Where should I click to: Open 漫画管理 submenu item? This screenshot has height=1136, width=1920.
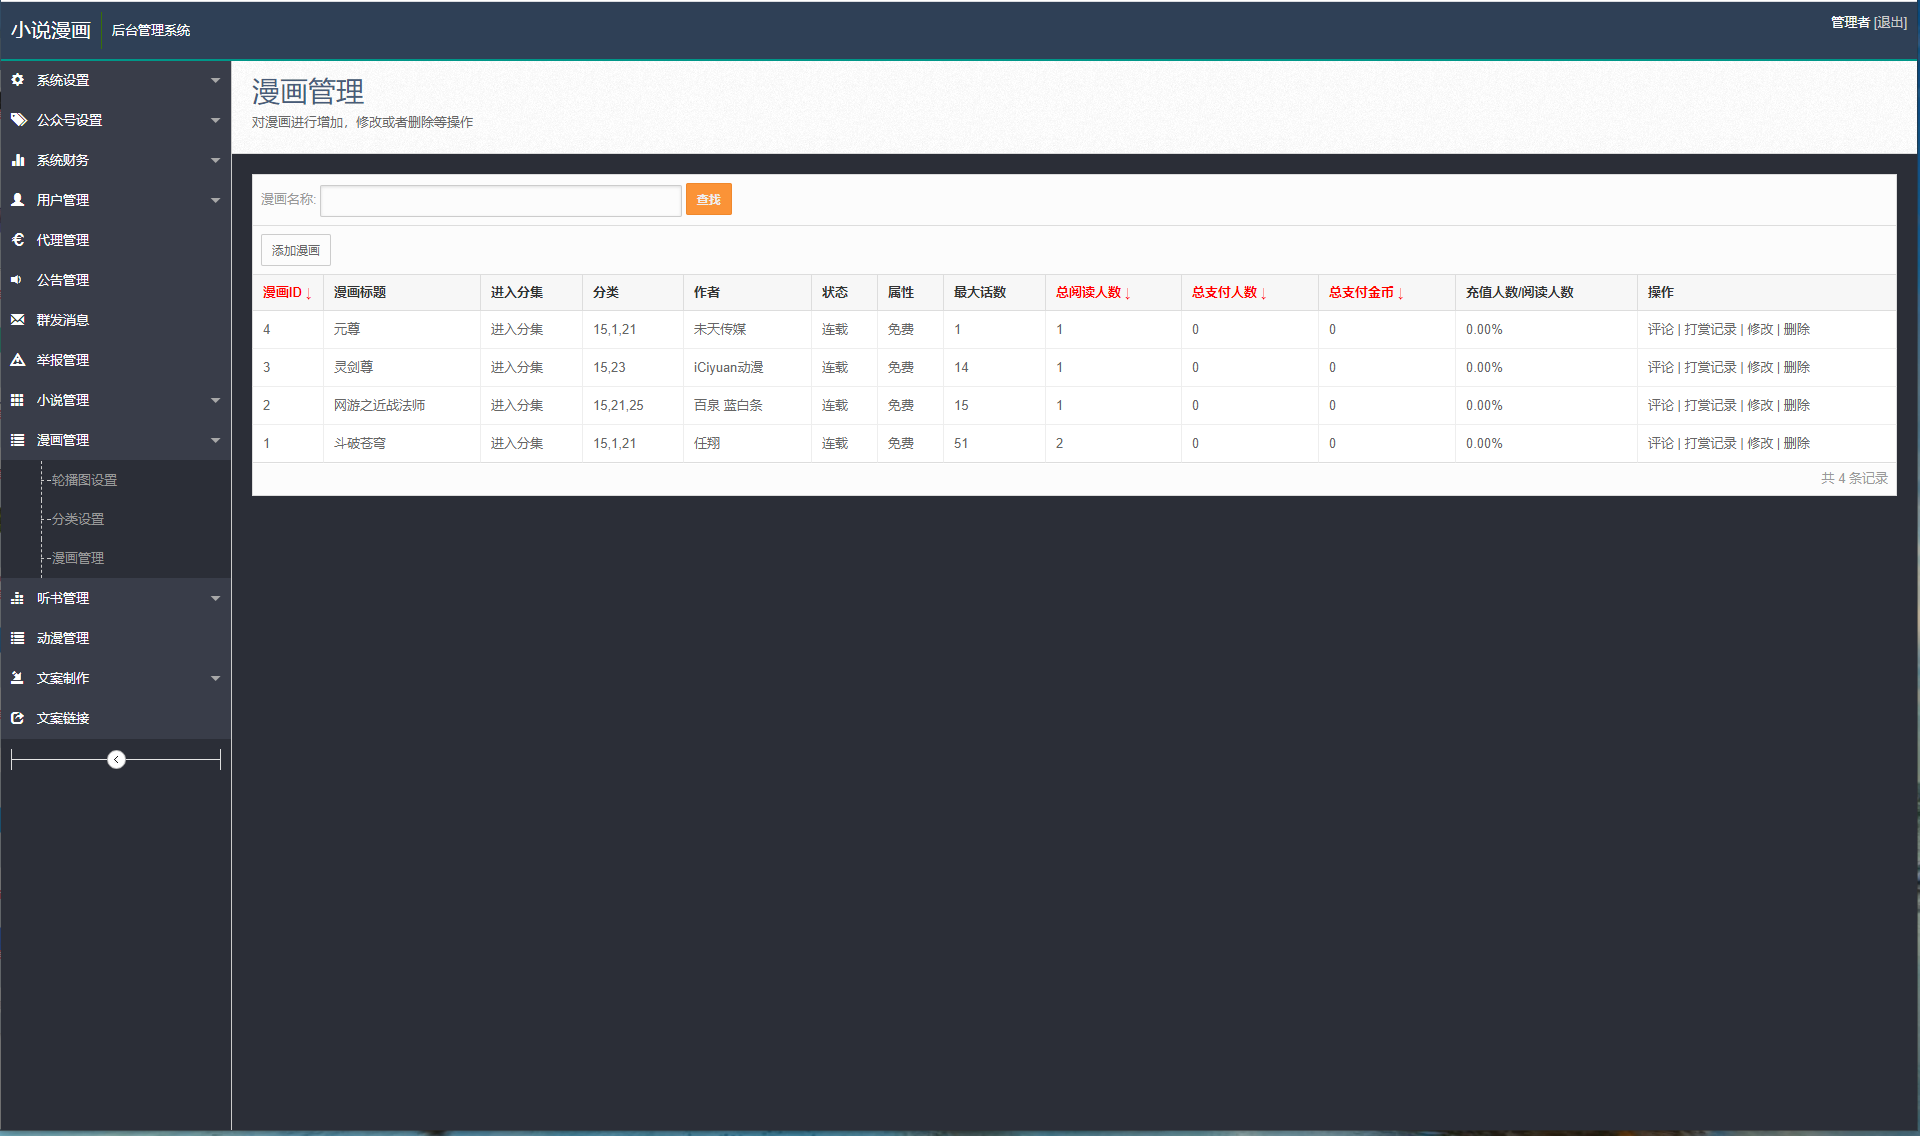(78, 558)
